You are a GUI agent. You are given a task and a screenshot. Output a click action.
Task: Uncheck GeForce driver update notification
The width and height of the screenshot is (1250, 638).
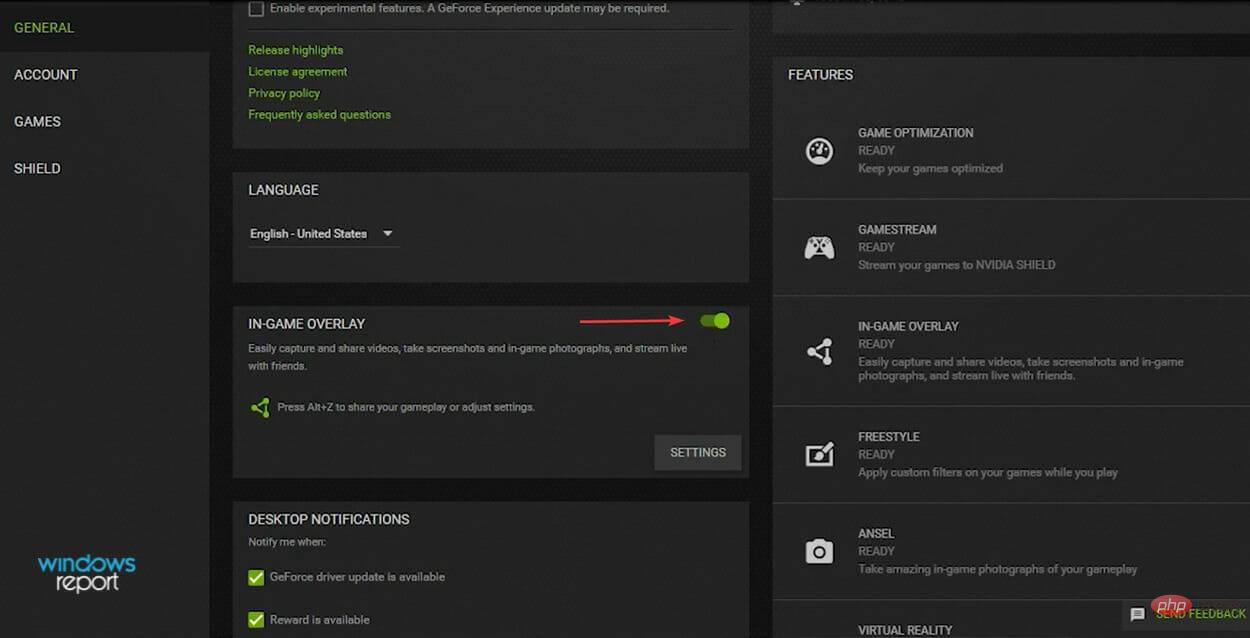coord(255,577)
